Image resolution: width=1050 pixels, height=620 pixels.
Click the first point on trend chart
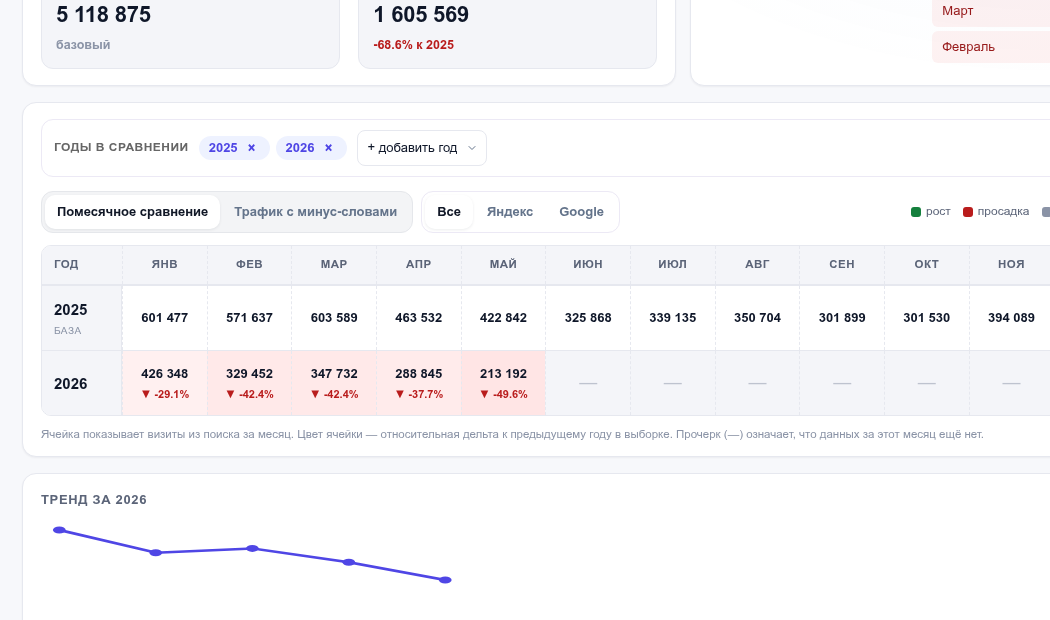[59, 530]
